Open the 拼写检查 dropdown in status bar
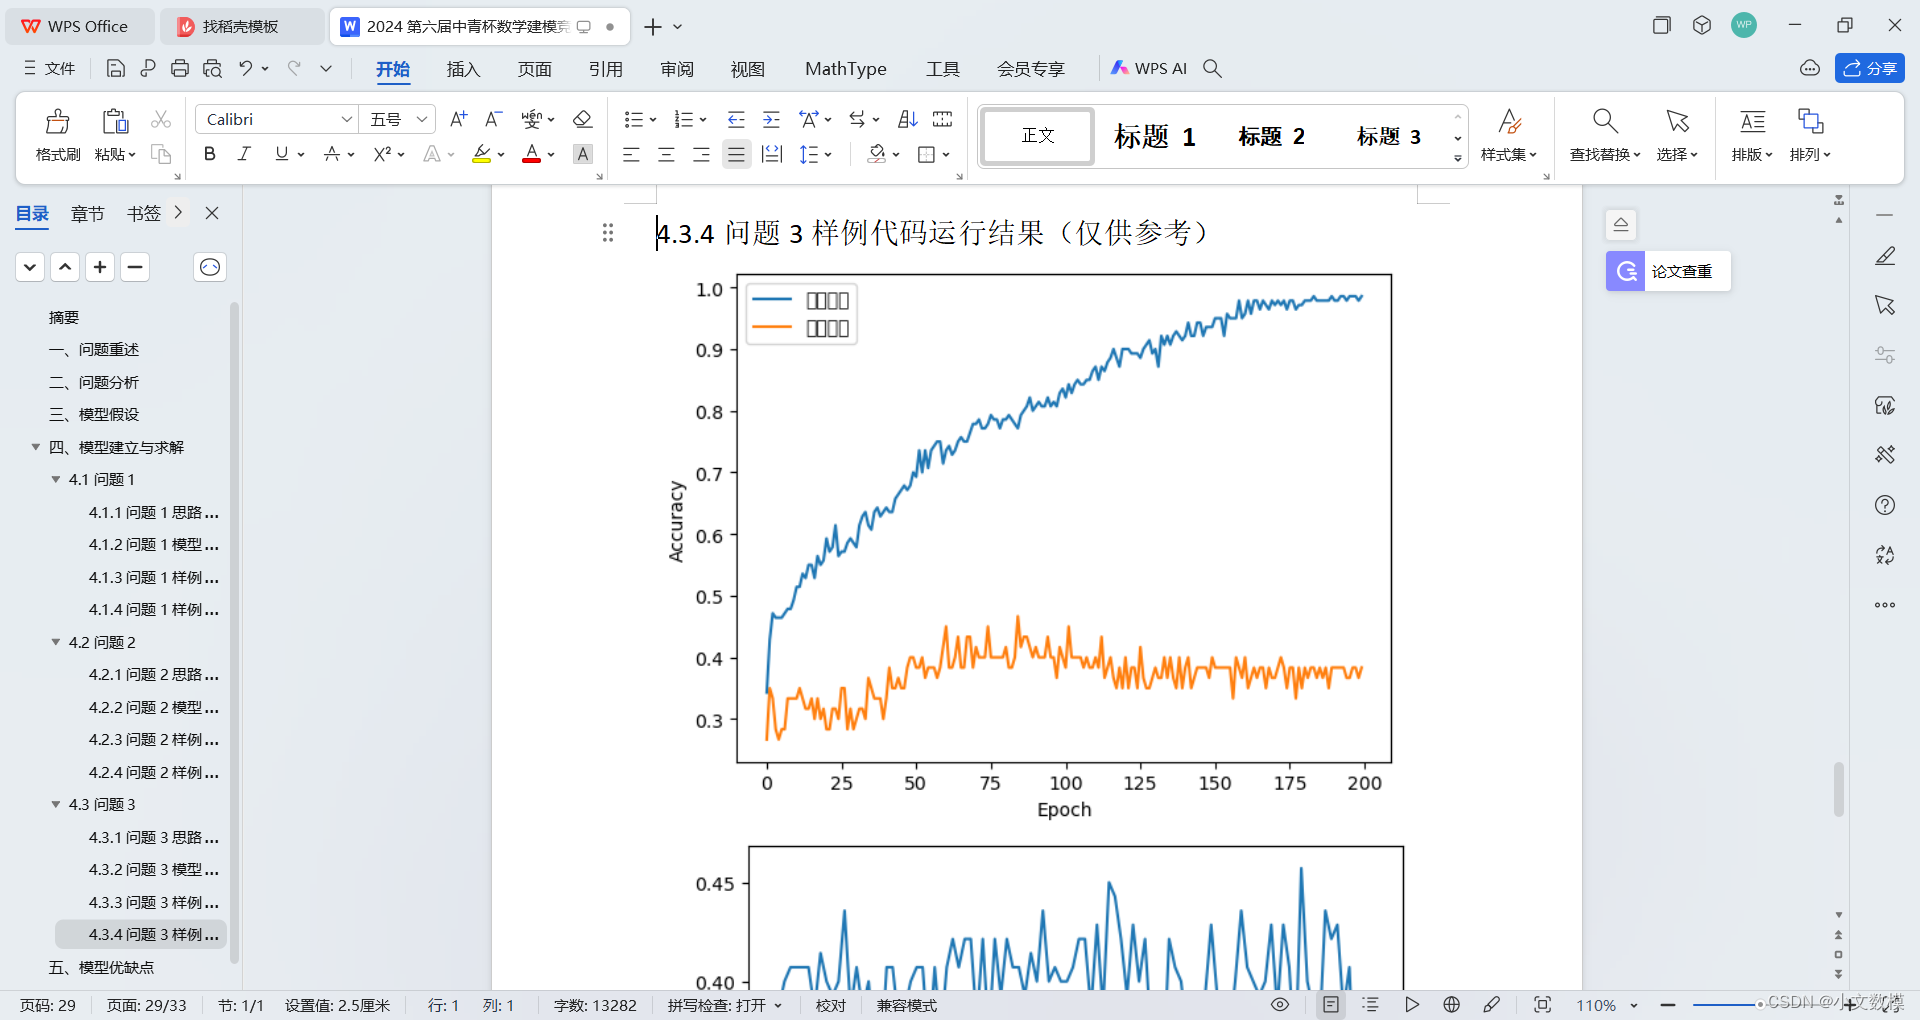 (778, 1006)
